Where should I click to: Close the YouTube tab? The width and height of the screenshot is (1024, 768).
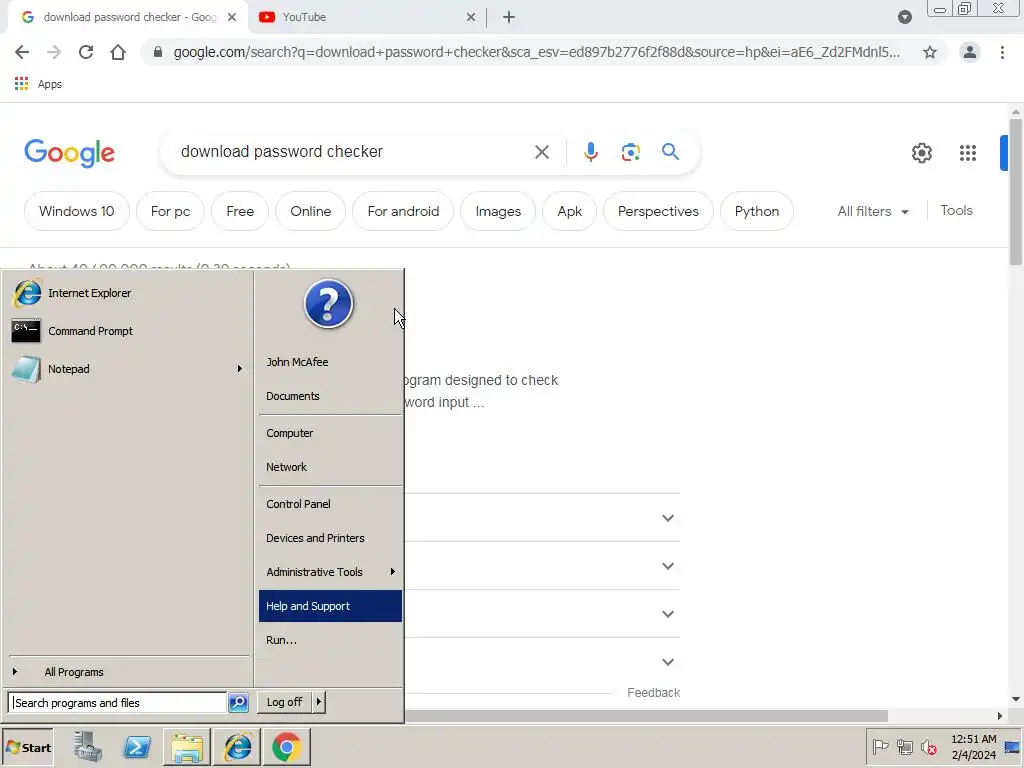[x=471, y=17]
